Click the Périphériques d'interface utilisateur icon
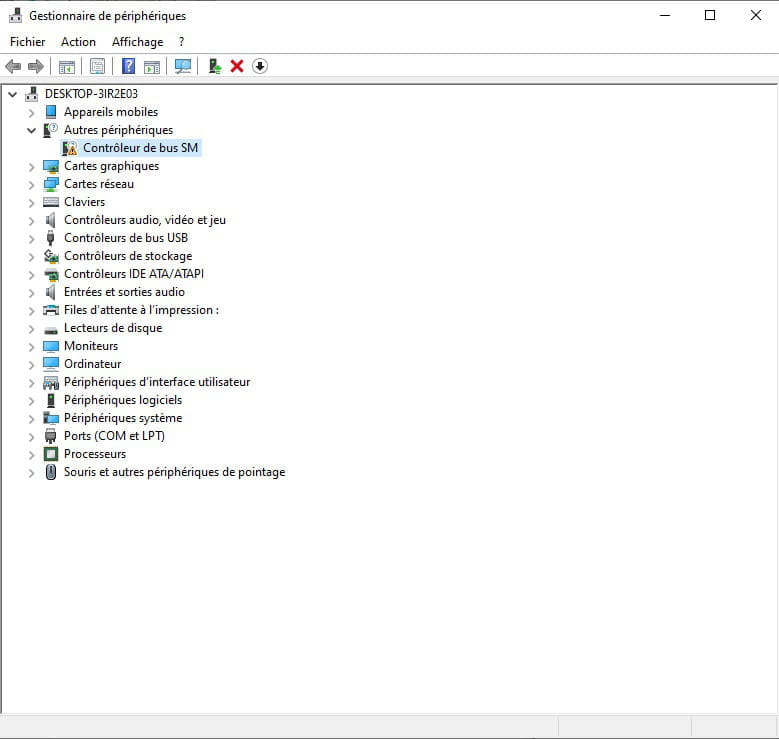Viewport: 779px width, 739px height. 51,382
